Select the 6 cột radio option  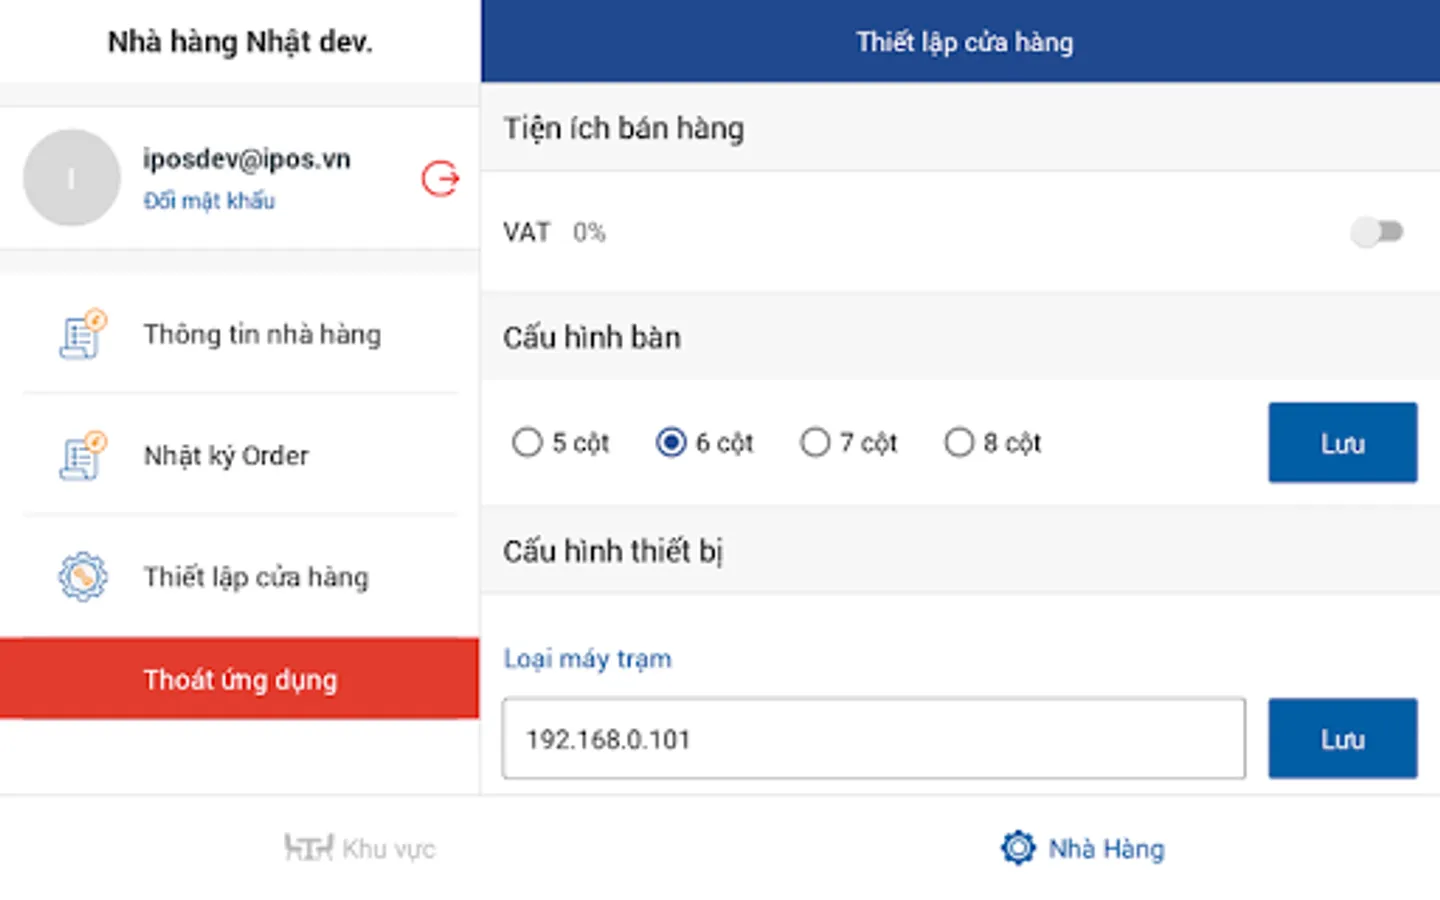pyautogui.click(x=671, y=442)
